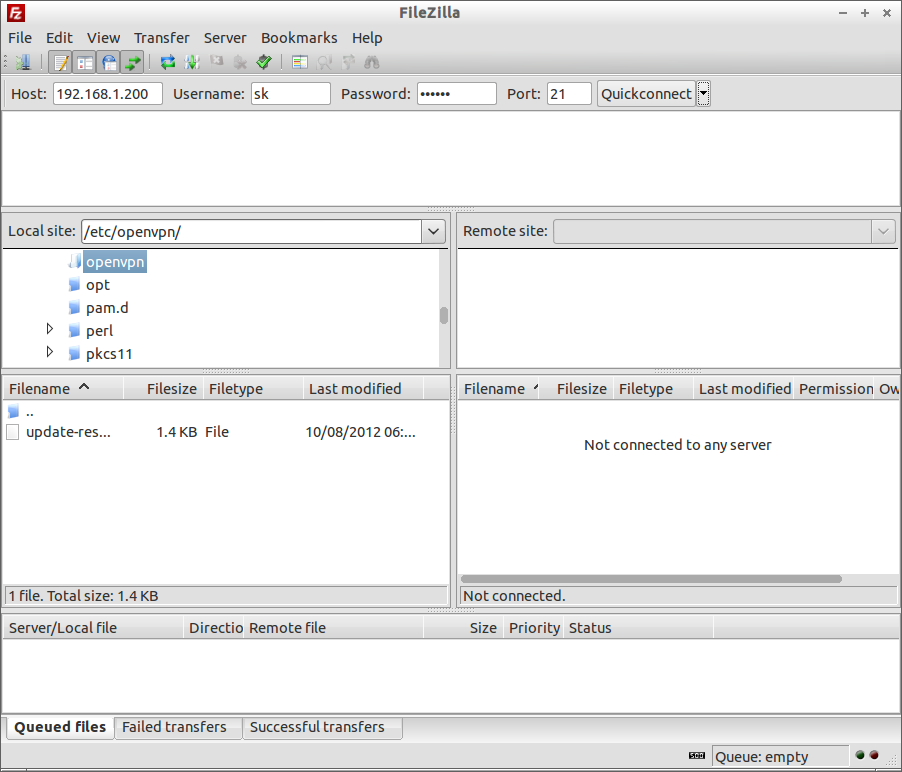Open the Edit menu
Image resolution: width=902 pixels, height=772 pixels.
(59, 38)
